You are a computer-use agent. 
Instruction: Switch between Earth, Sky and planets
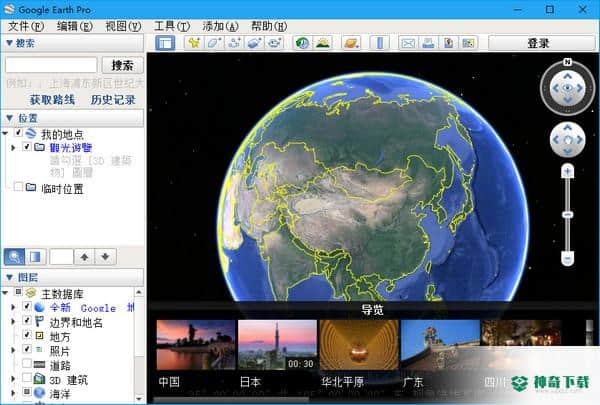point(351,43)
